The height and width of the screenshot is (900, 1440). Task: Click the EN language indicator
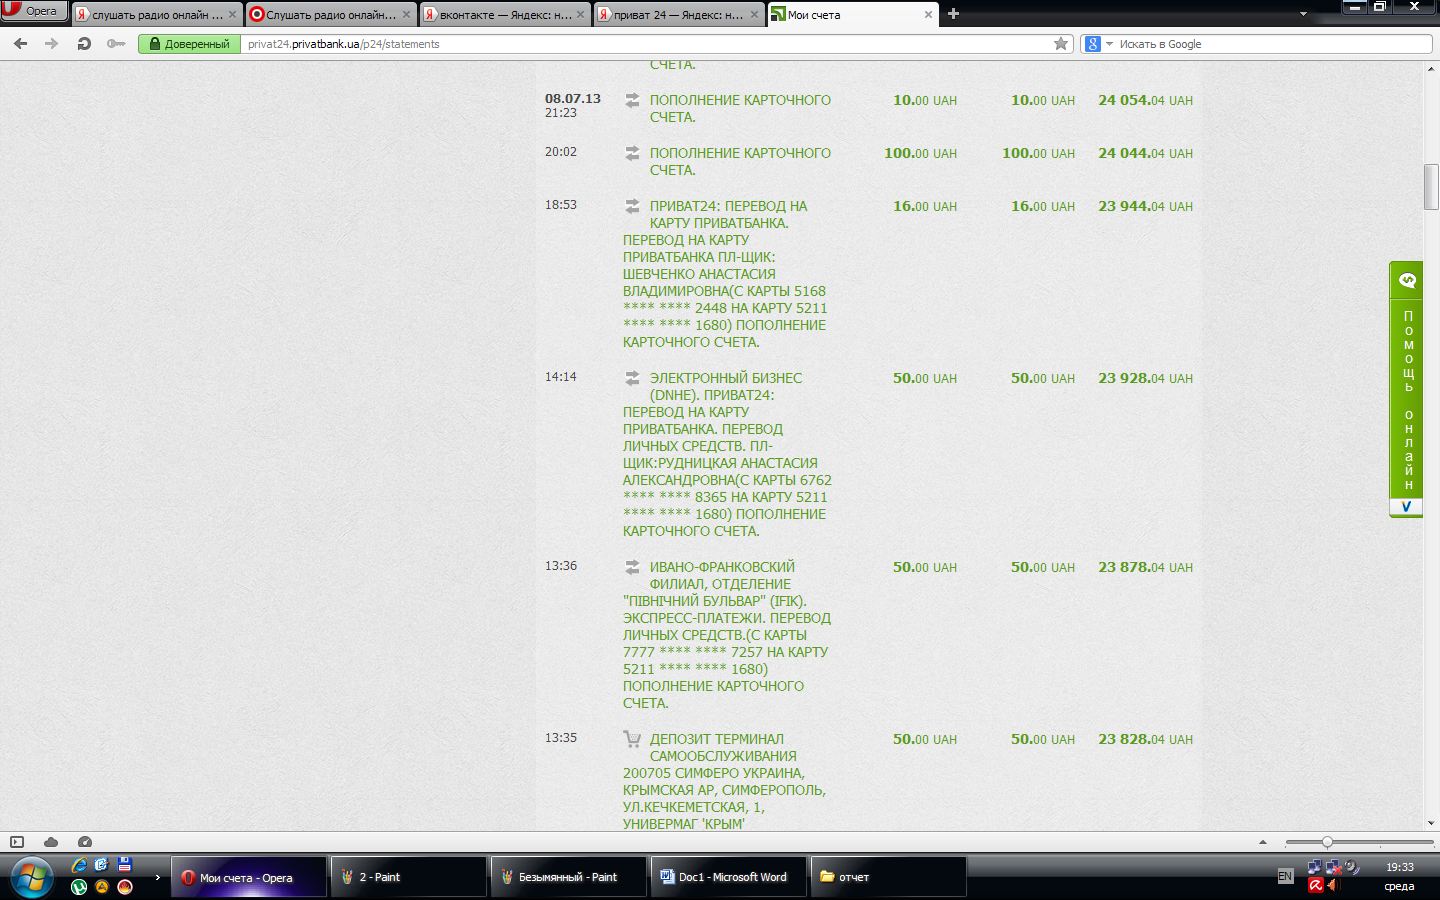click(1285, 876)
